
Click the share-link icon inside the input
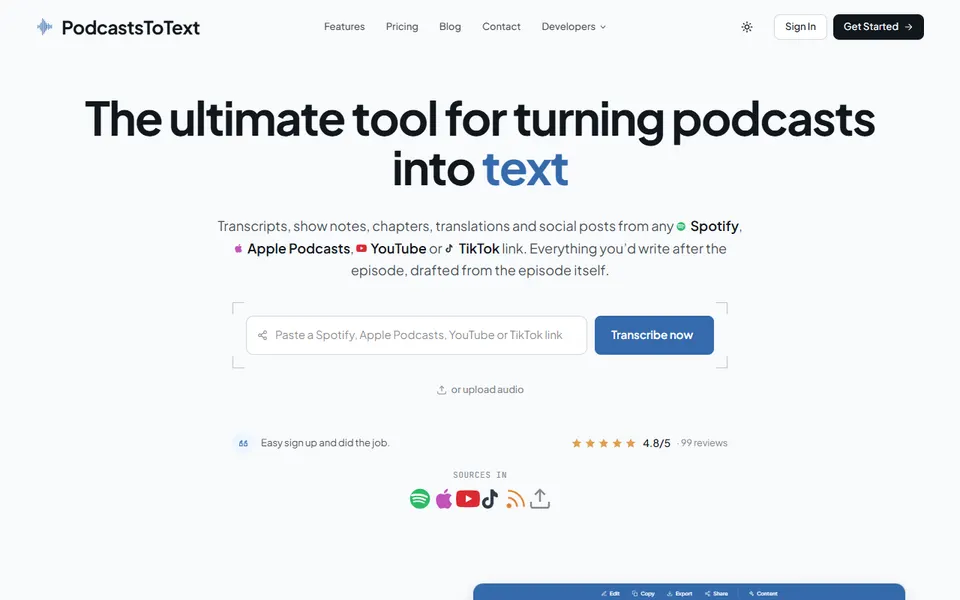(263, 335)
